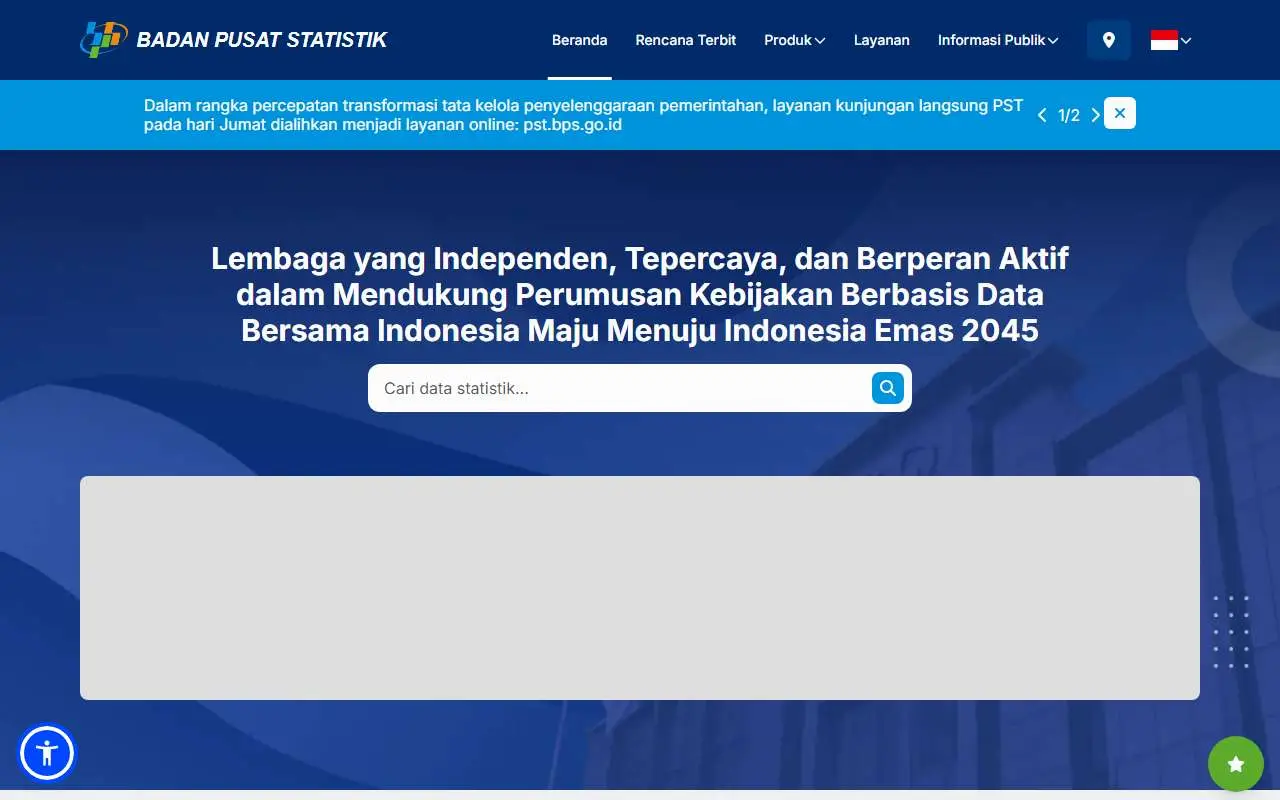The height and width of the screenshot is (800, 1280).
Task: Open the language chevron dropdown
Action: (1186, 41)
